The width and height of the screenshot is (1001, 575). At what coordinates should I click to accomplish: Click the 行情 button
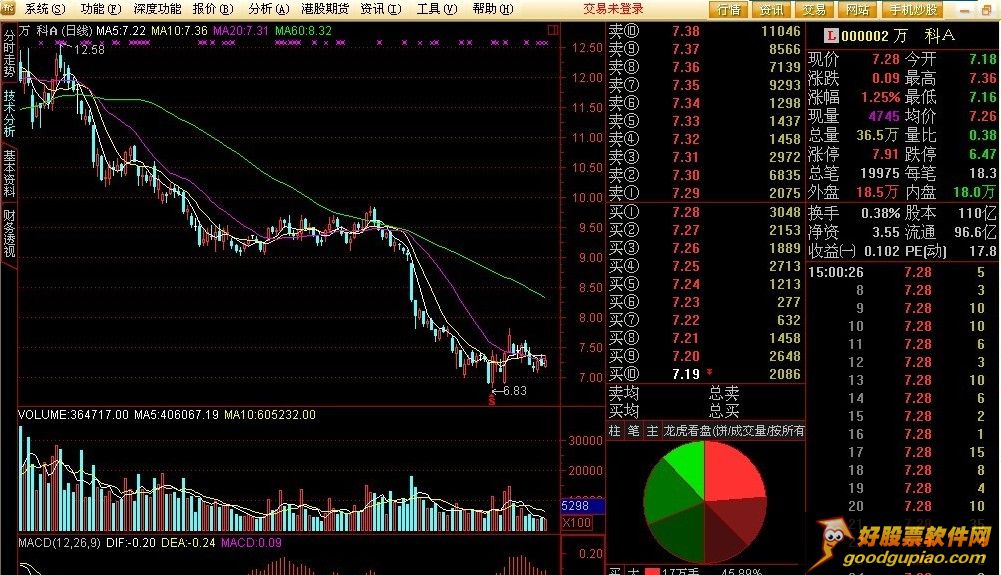(728, 10)
